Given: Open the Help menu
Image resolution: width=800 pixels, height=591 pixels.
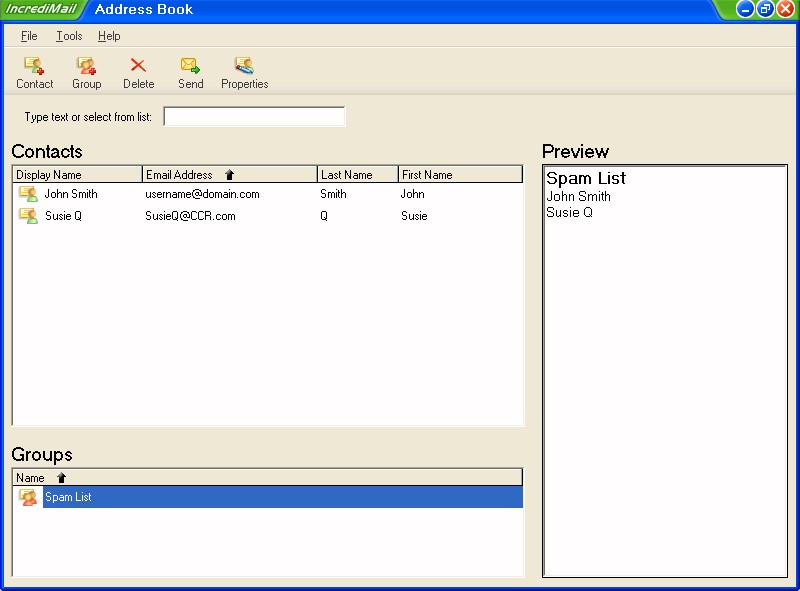Looking at the screenshot, I should point(109,36).
